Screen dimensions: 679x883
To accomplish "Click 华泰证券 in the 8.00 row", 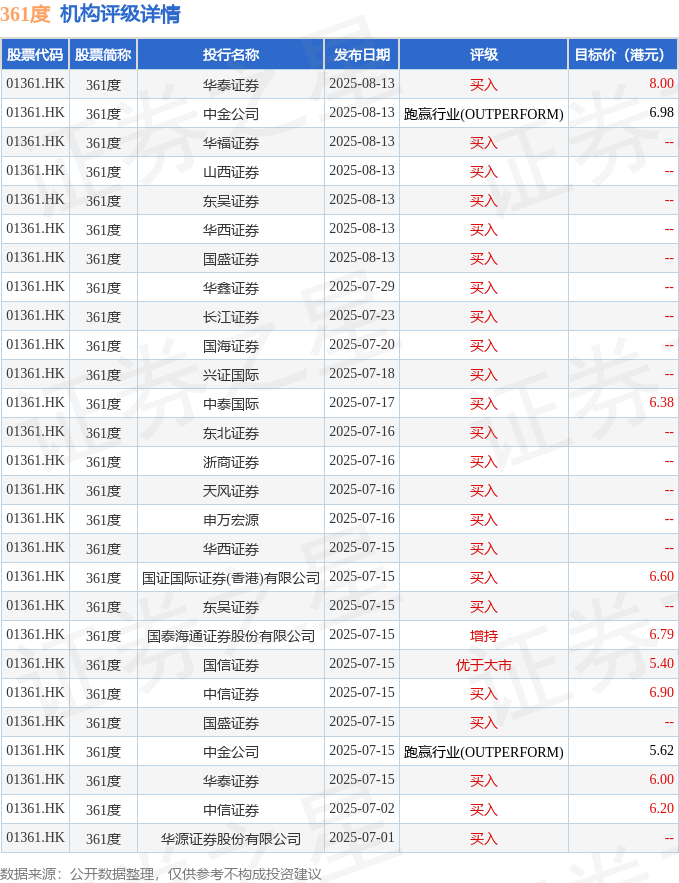I will click(231, 85).
